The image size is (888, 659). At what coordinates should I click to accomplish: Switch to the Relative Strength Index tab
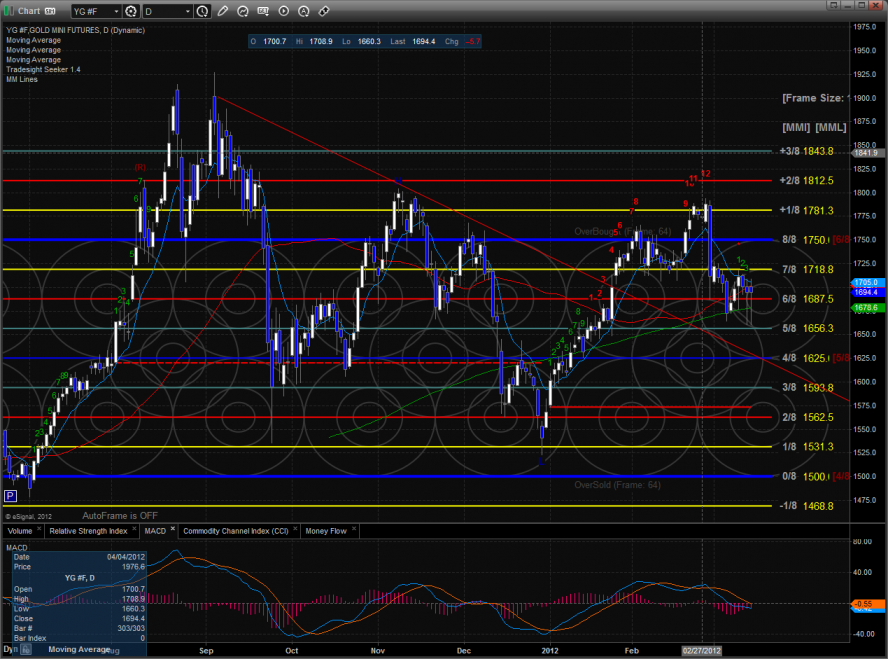tap(87, 531)
